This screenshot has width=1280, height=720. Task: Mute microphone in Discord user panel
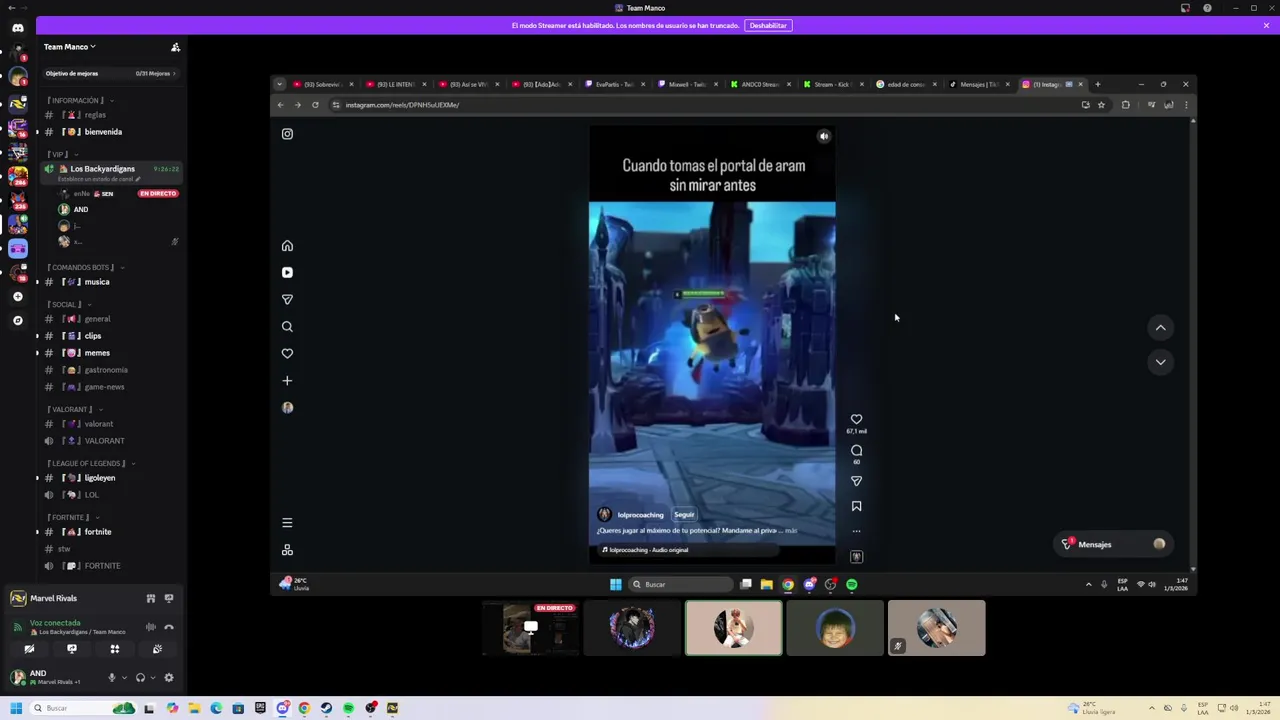(112, 678)
